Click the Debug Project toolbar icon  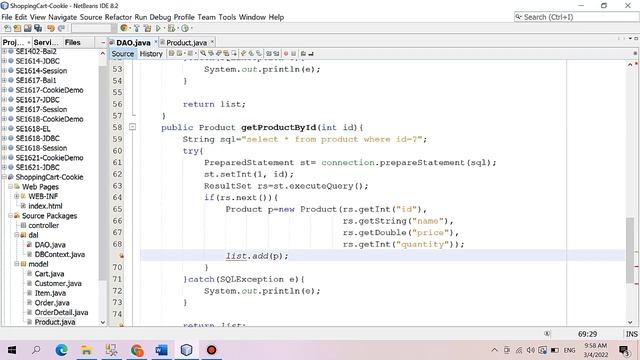171,28
